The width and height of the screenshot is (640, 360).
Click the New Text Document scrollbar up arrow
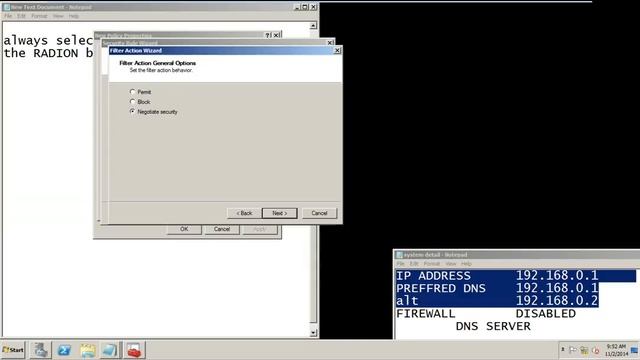click(x=313, y=26)
